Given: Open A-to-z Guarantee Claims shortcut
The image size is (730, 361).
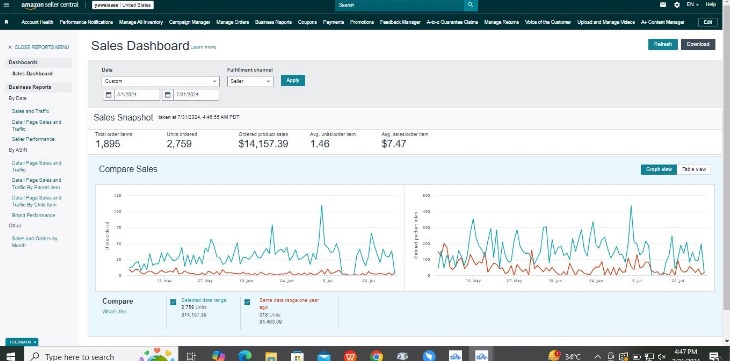Looking at the screenshot, I should coord(452,22).
